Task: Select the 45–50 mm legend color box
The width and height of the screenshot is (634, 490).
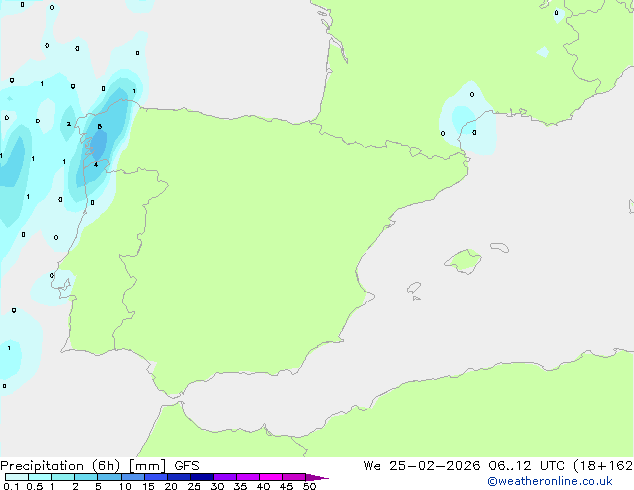Action: tap(294, 477)
